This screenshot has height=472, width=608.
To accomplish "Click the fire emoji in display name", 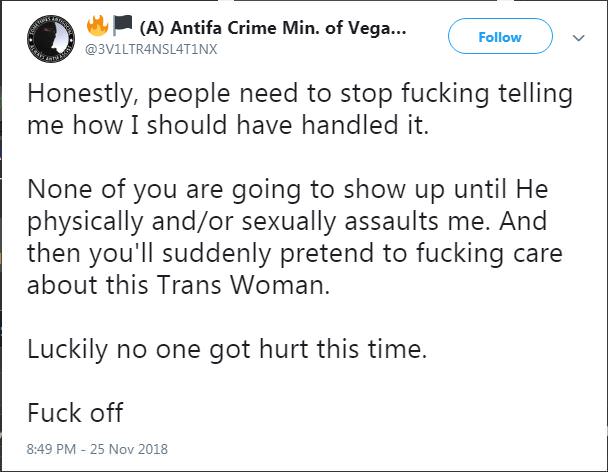I will [97, 26].
